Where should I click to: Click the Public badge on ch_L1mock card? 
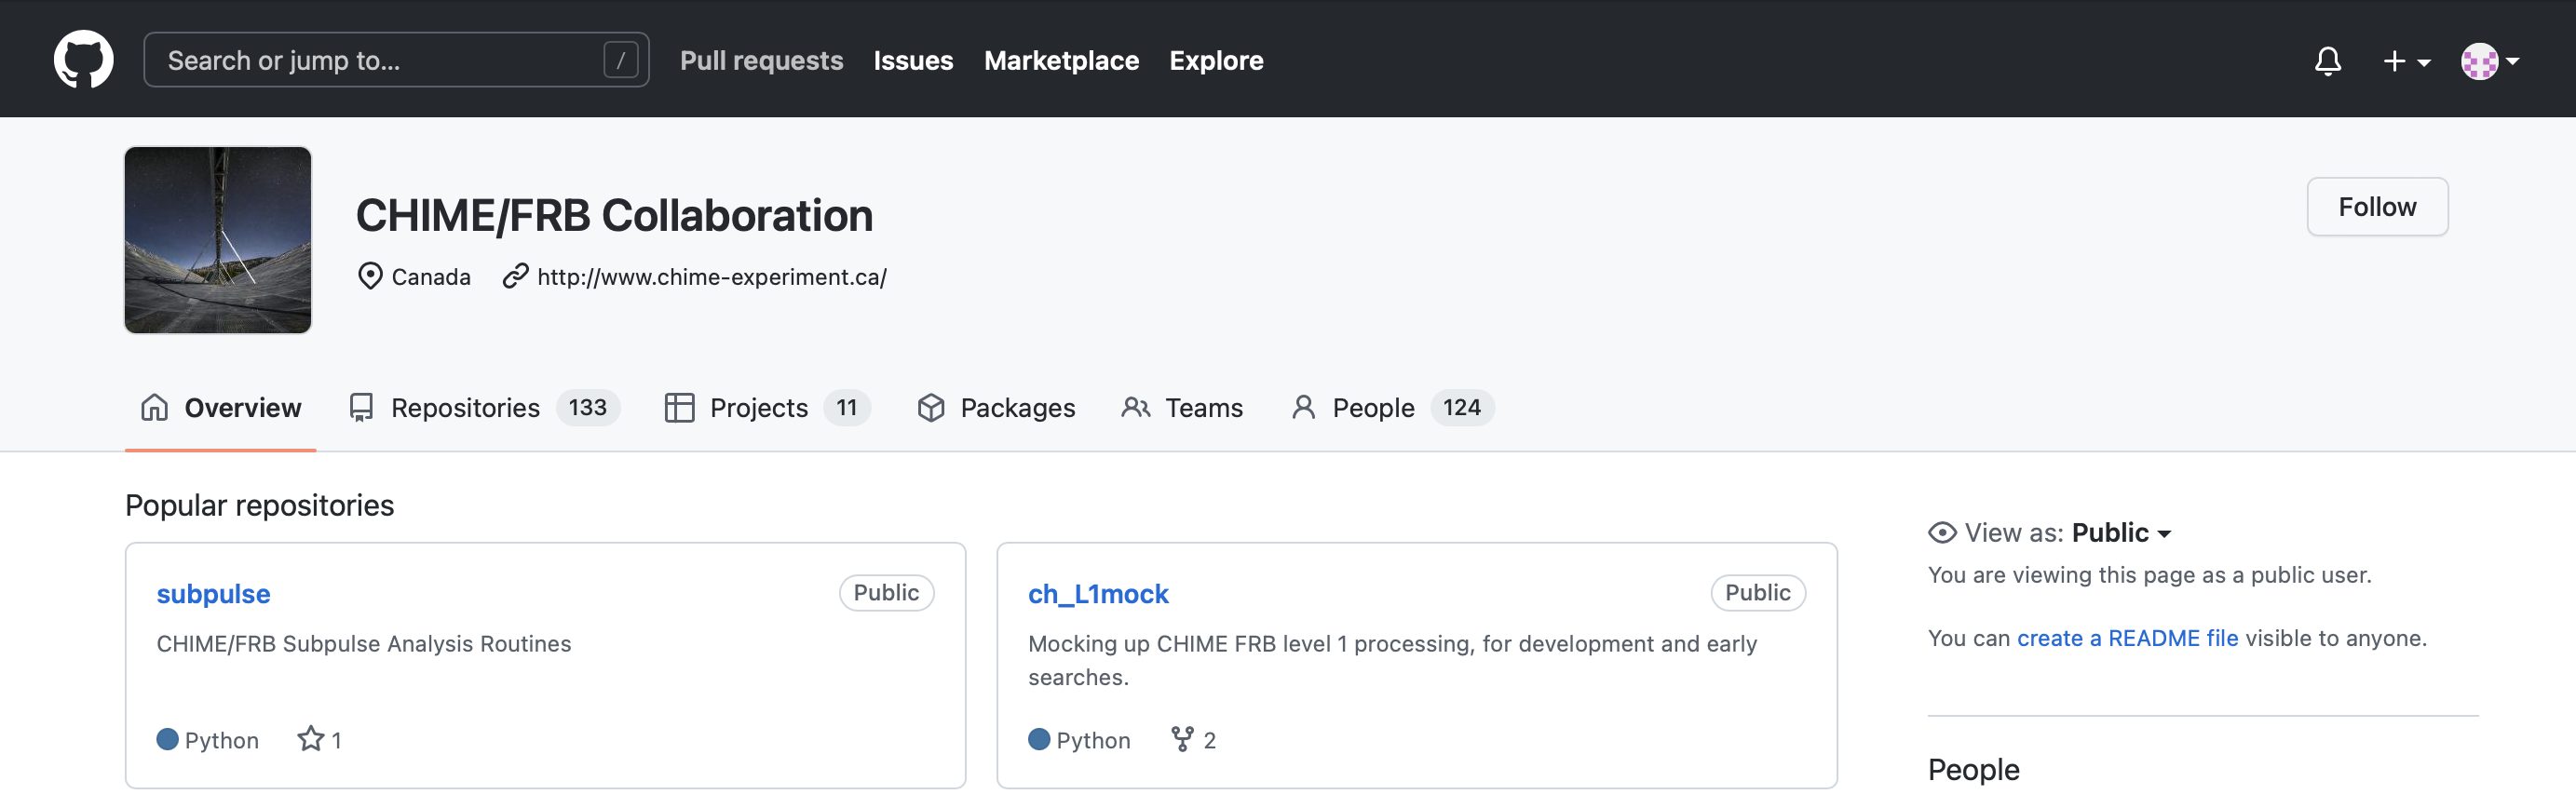(x=1757, y=593)
